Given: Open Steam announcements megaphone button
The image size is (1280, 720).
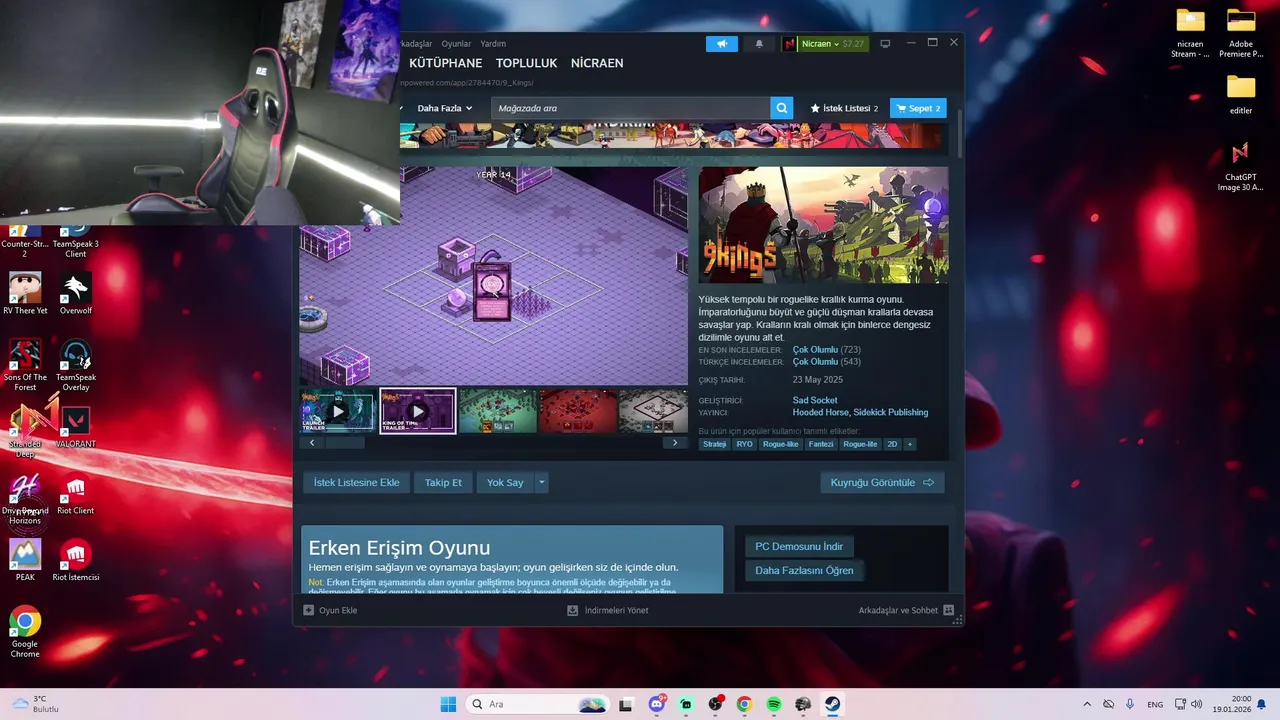Looking at the screenshot, I should (721, 44).
